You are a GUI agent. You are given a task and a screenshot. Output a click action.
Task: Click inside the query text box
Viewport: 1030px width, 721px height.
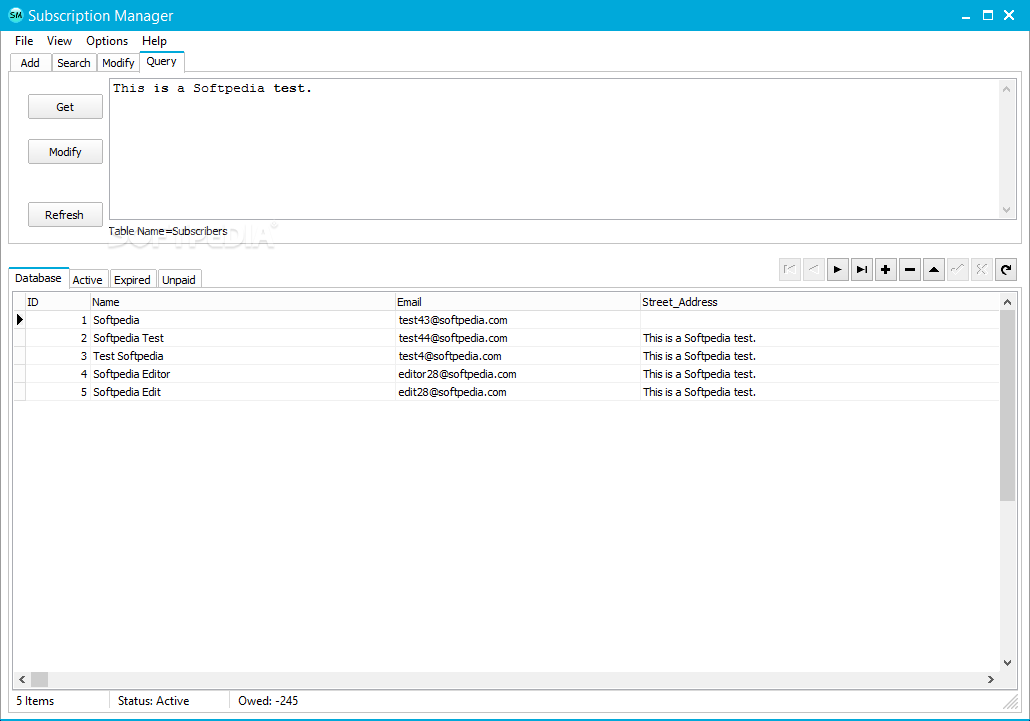tap(553, 149)
